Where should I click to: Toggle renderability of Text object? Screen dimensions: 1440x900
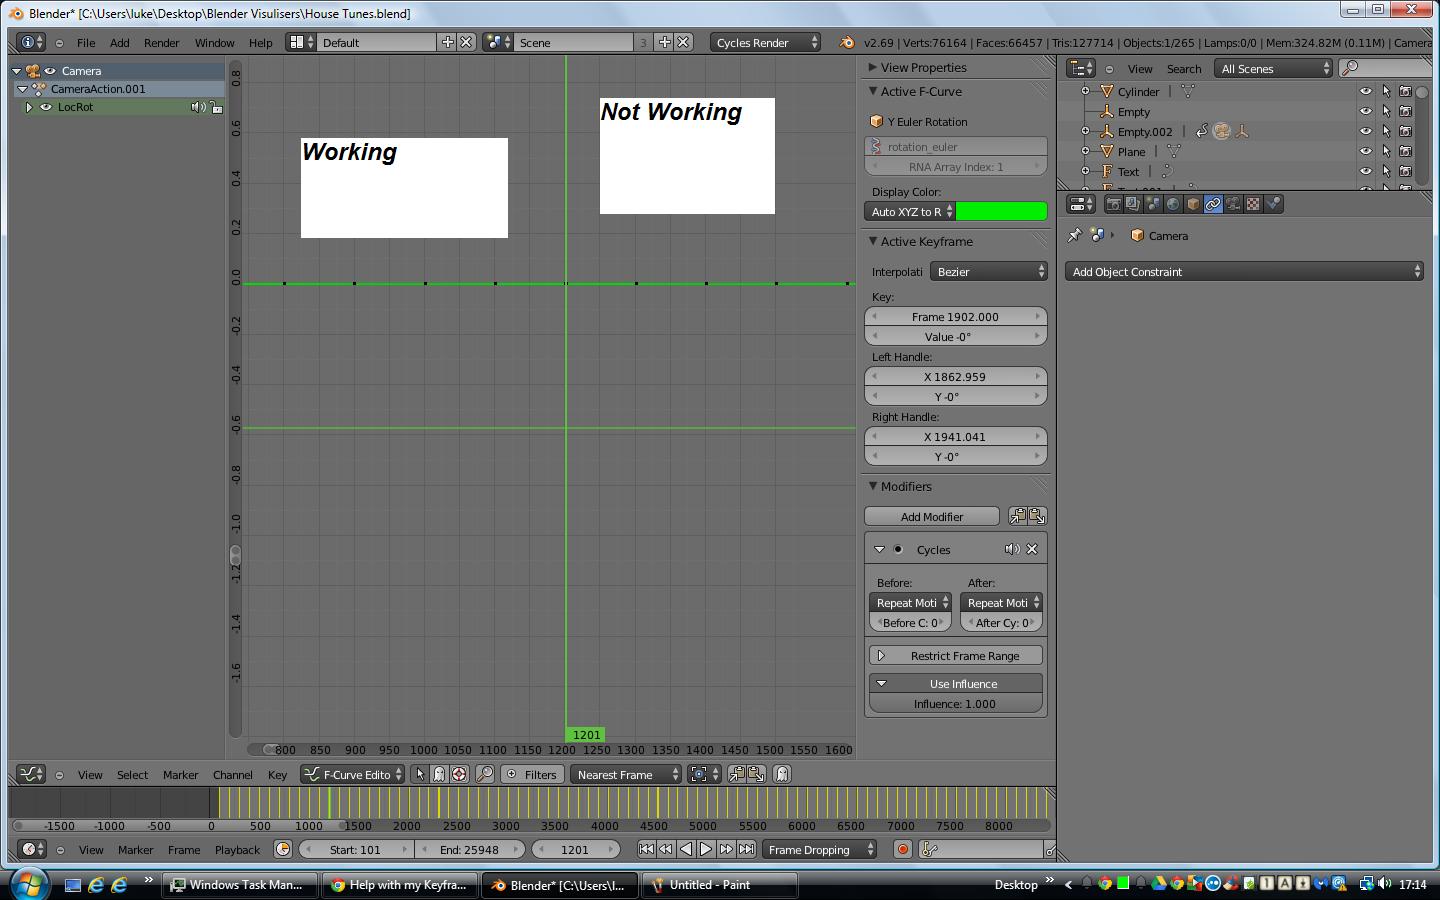point(1405,171)
